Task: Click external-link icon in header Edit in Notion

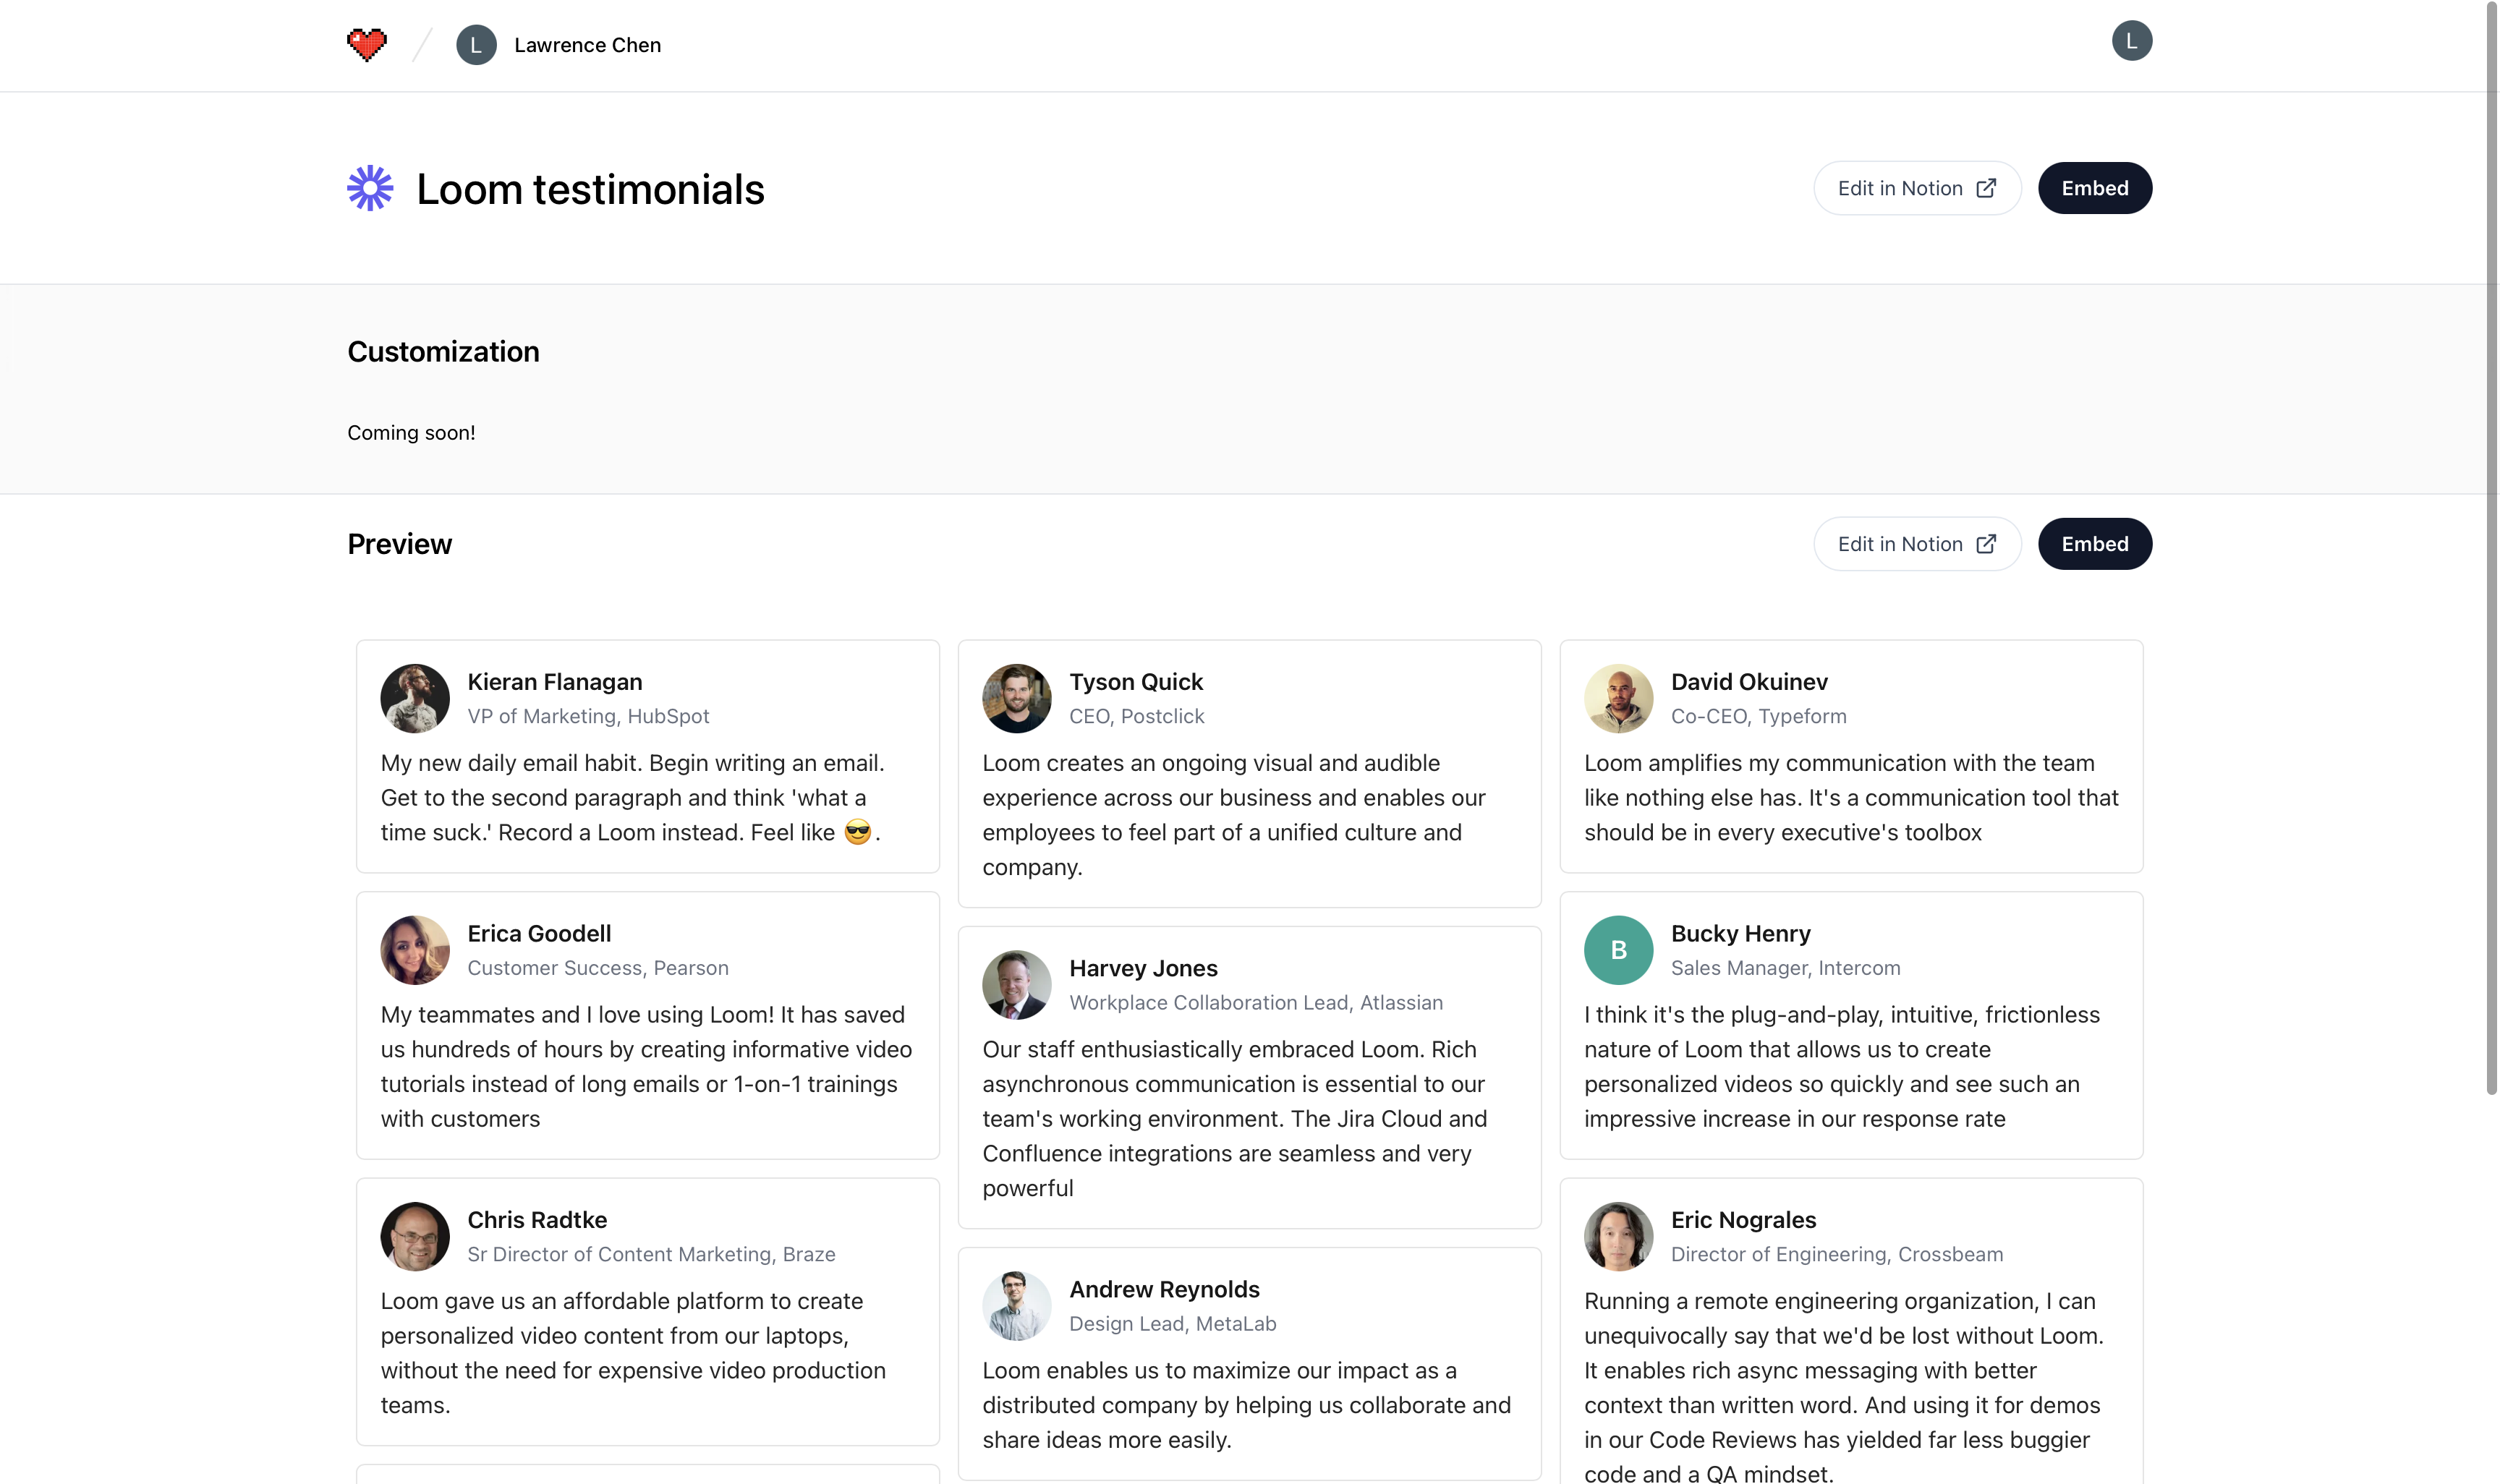Action: coord(1986,188)
